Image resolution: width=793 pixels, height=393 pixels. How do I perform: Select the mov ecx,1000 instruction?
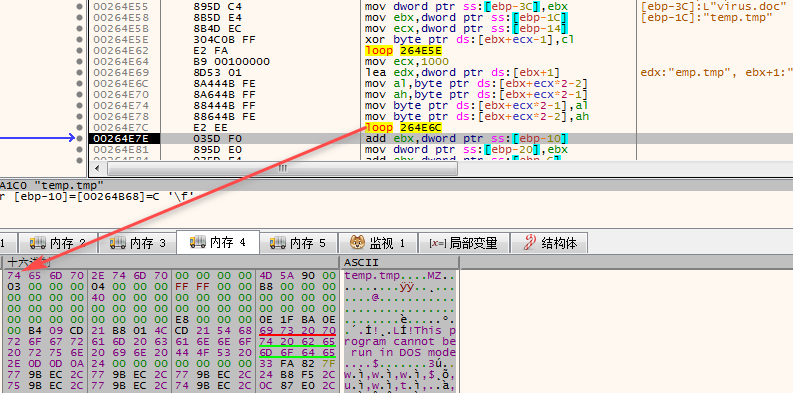pos(408,62)
